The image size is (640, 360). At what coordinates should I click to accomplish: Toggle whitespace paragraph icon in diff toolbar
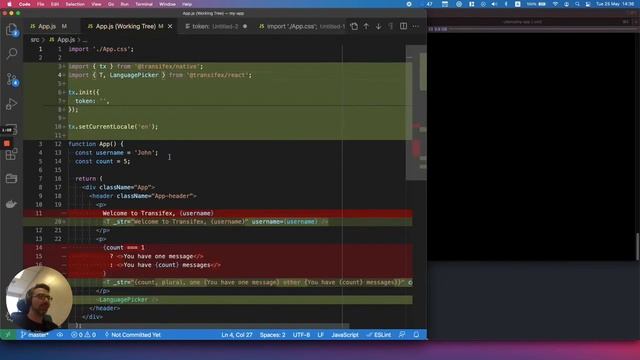[391, 26]
